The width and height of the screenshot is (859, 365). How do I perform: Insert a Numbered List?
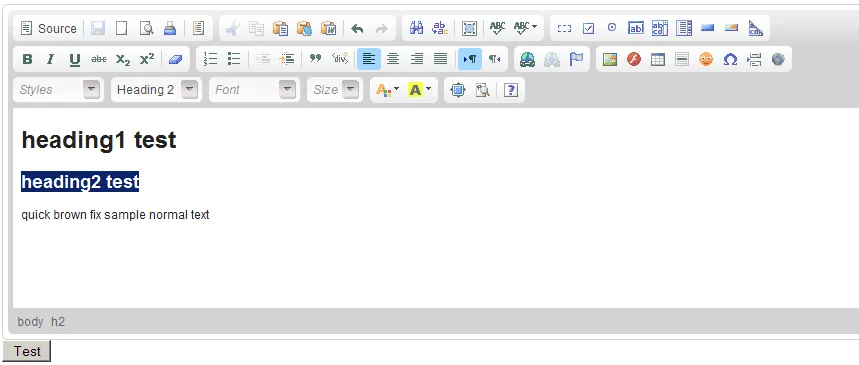pyautogui.click(x=210, y=59)
